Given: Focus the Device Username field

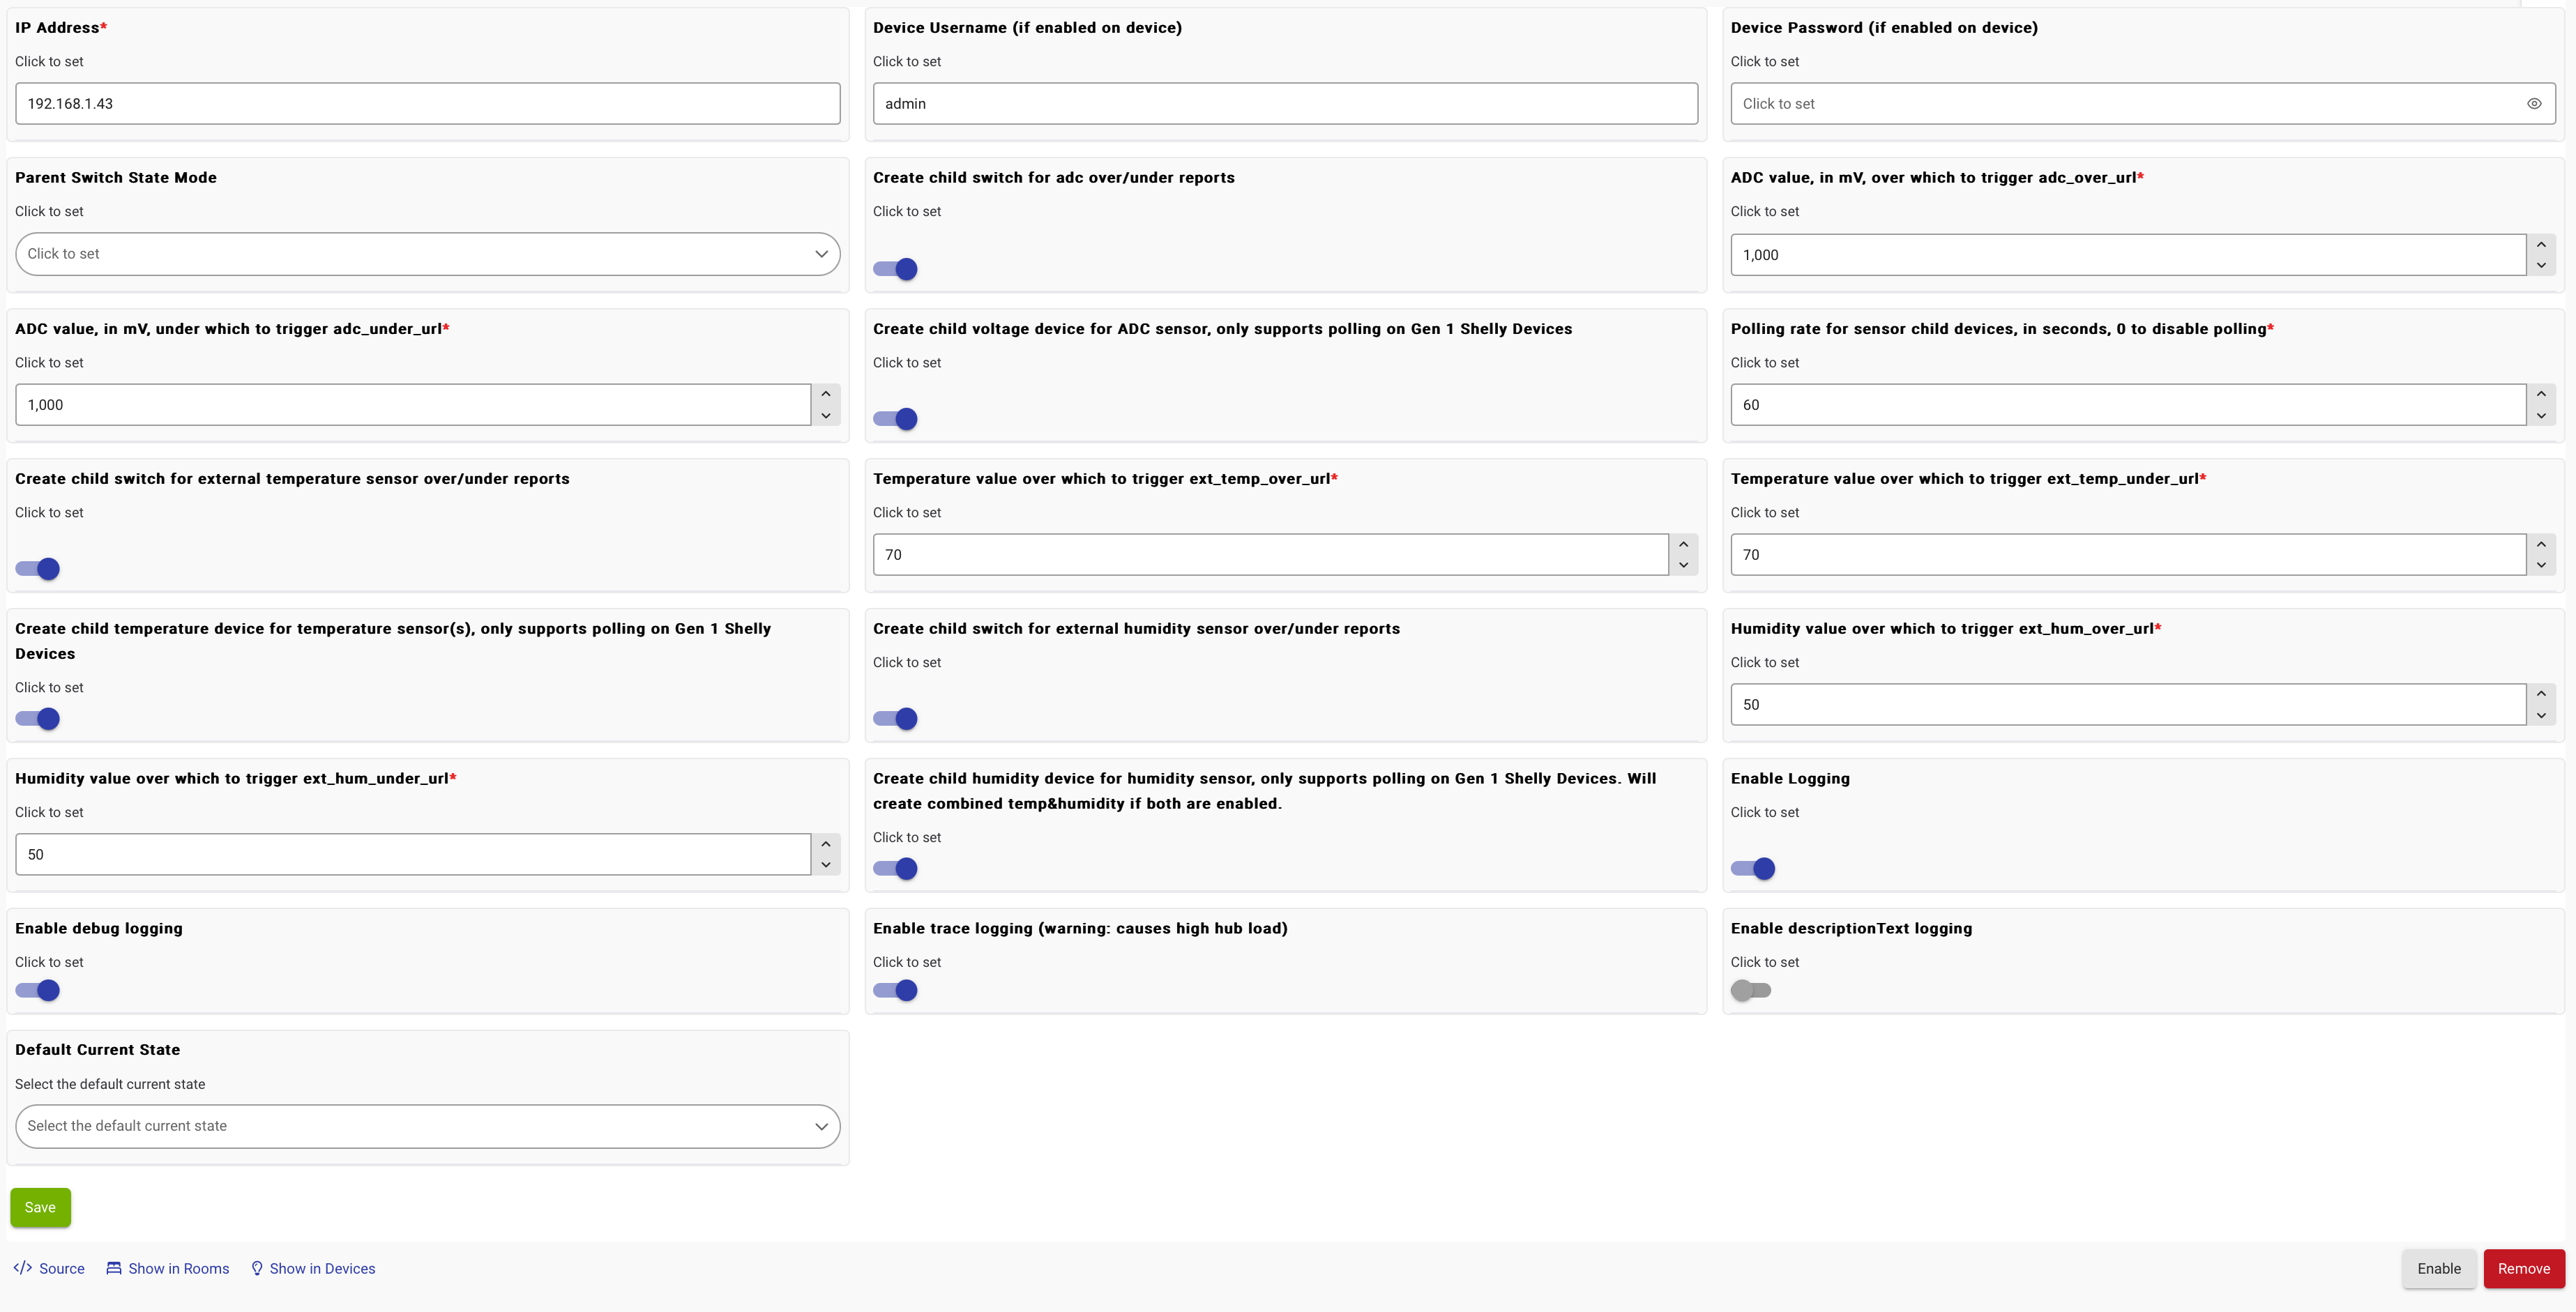Looking at the screenshot, I should [x=1284, y=104].
